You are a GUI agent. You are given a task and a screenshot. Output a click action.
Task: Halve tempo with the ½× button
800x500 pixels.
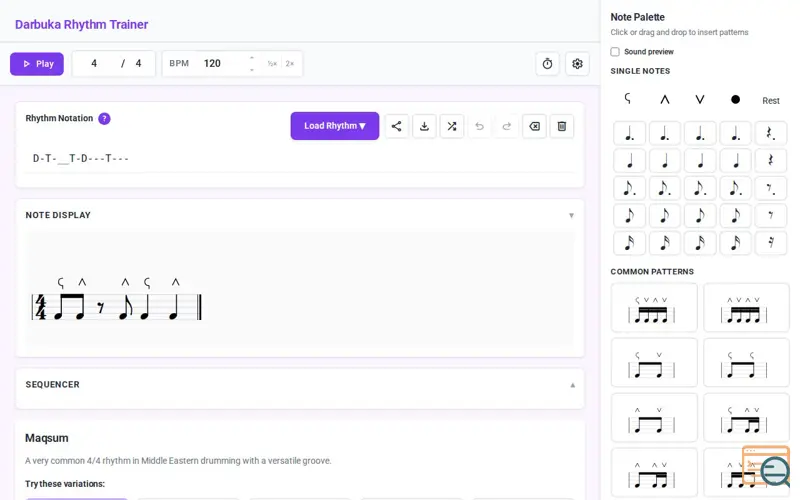pyautogui.click(x=272, y=64)
